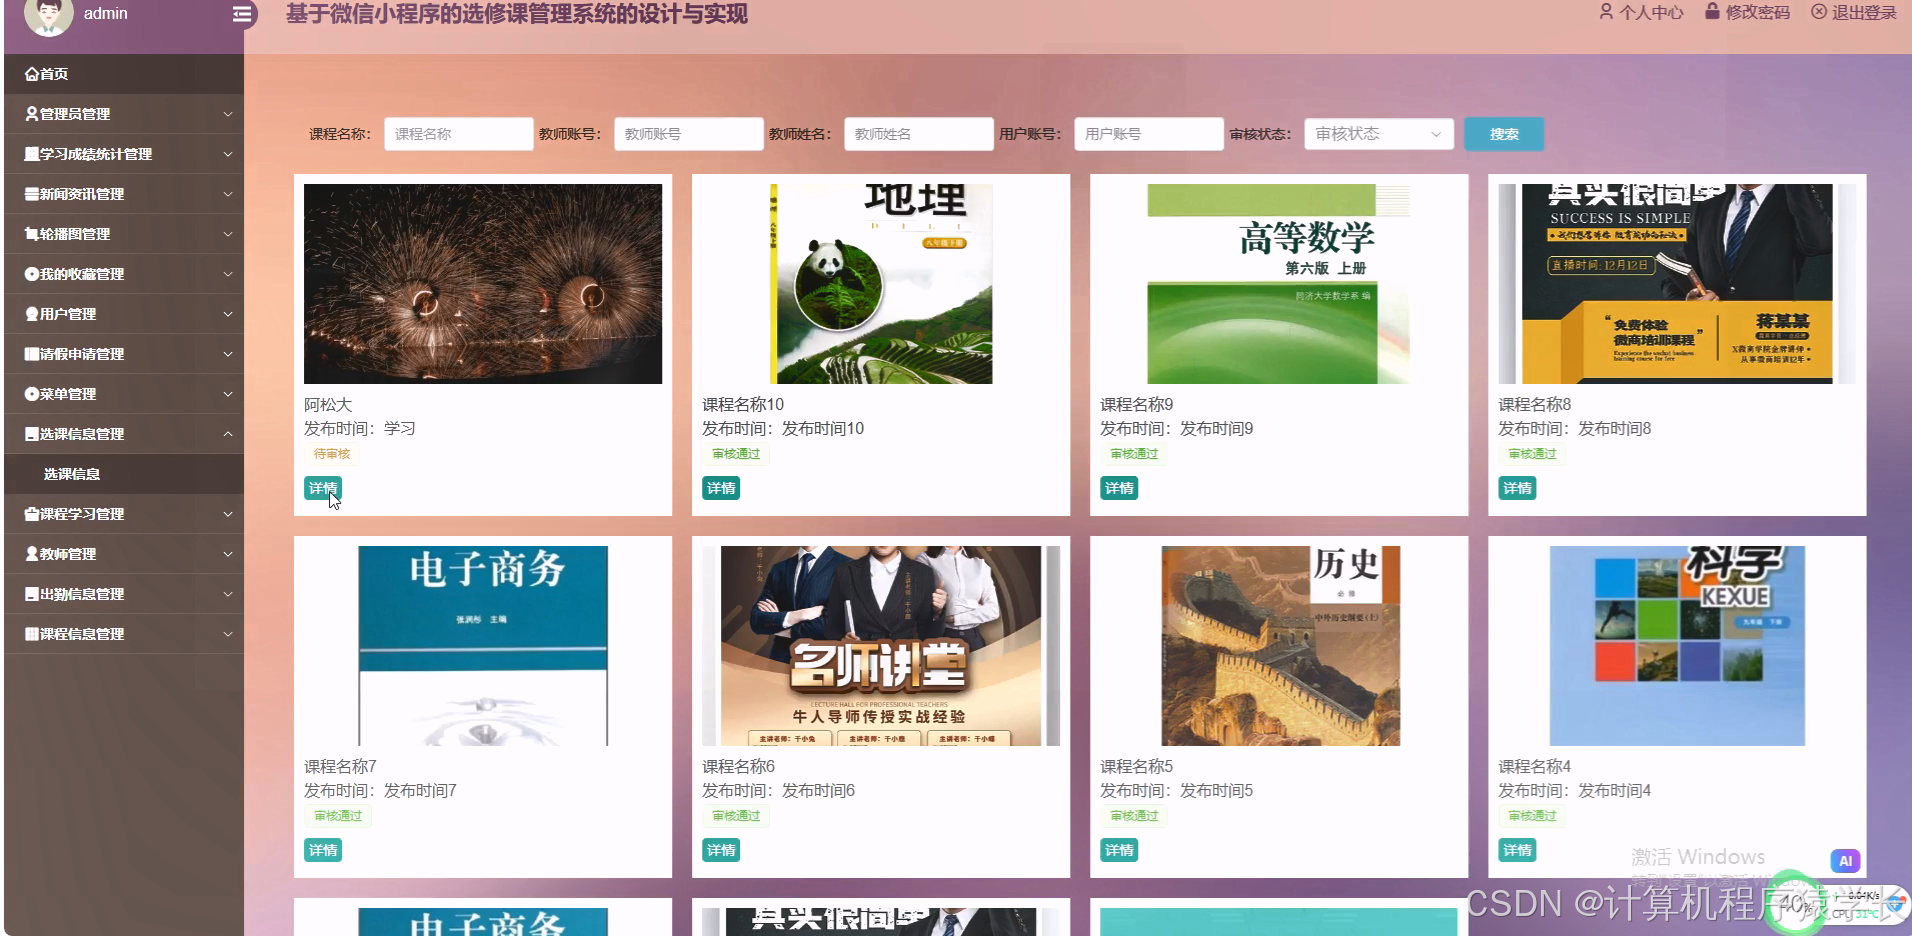Click the floating AI button bottom right

click(1846, 860)
